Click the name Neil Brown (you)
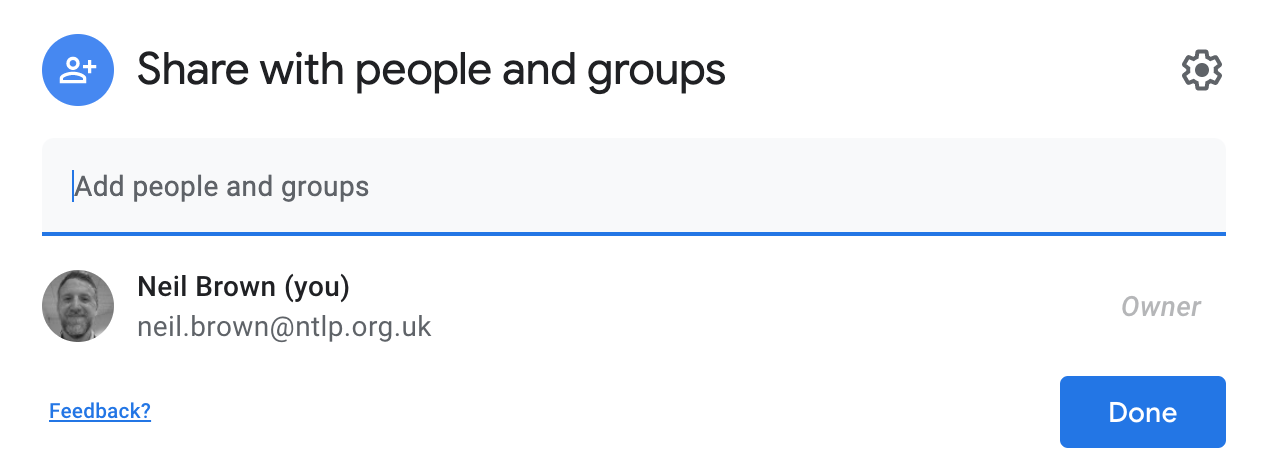The width and height of the screenshot is (1266, 468). point(243,287)
